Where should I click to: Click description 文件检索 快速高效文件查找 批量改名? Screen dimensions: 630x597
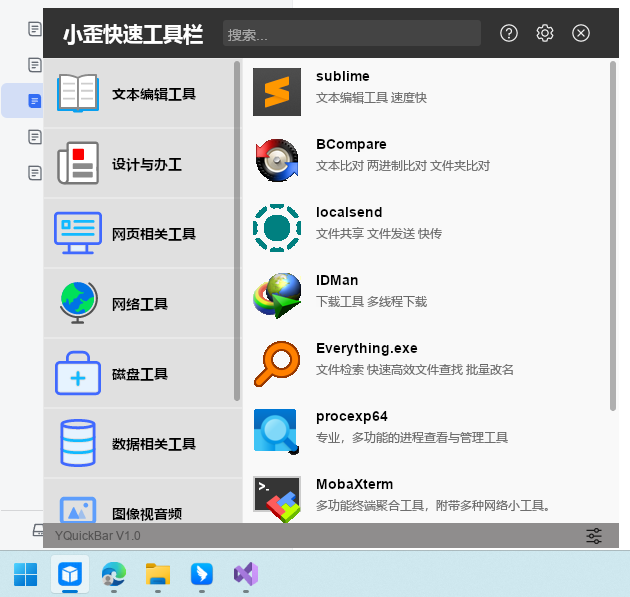415,369
